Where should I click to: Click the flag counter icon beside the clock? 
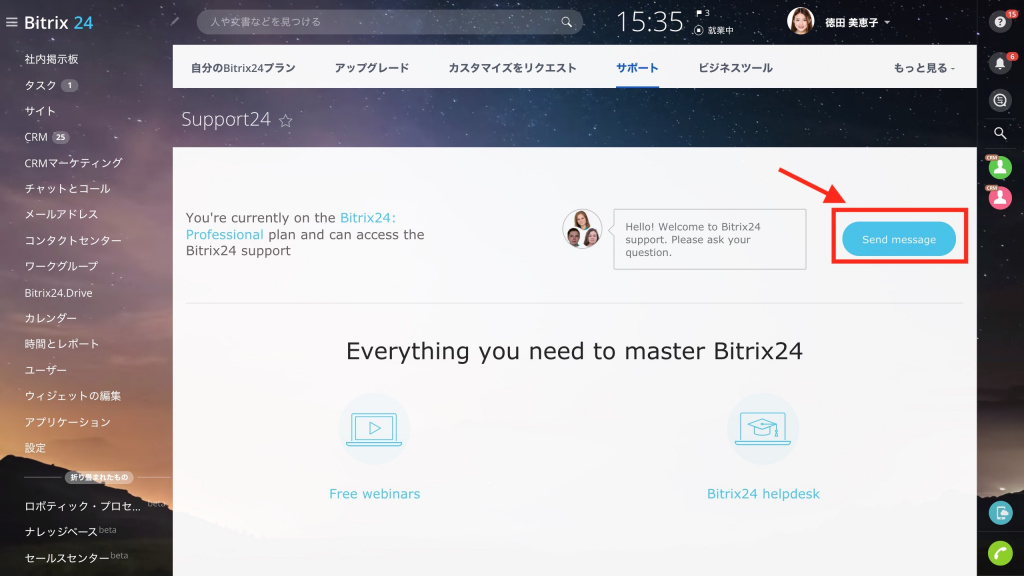[x=703, y=13]
